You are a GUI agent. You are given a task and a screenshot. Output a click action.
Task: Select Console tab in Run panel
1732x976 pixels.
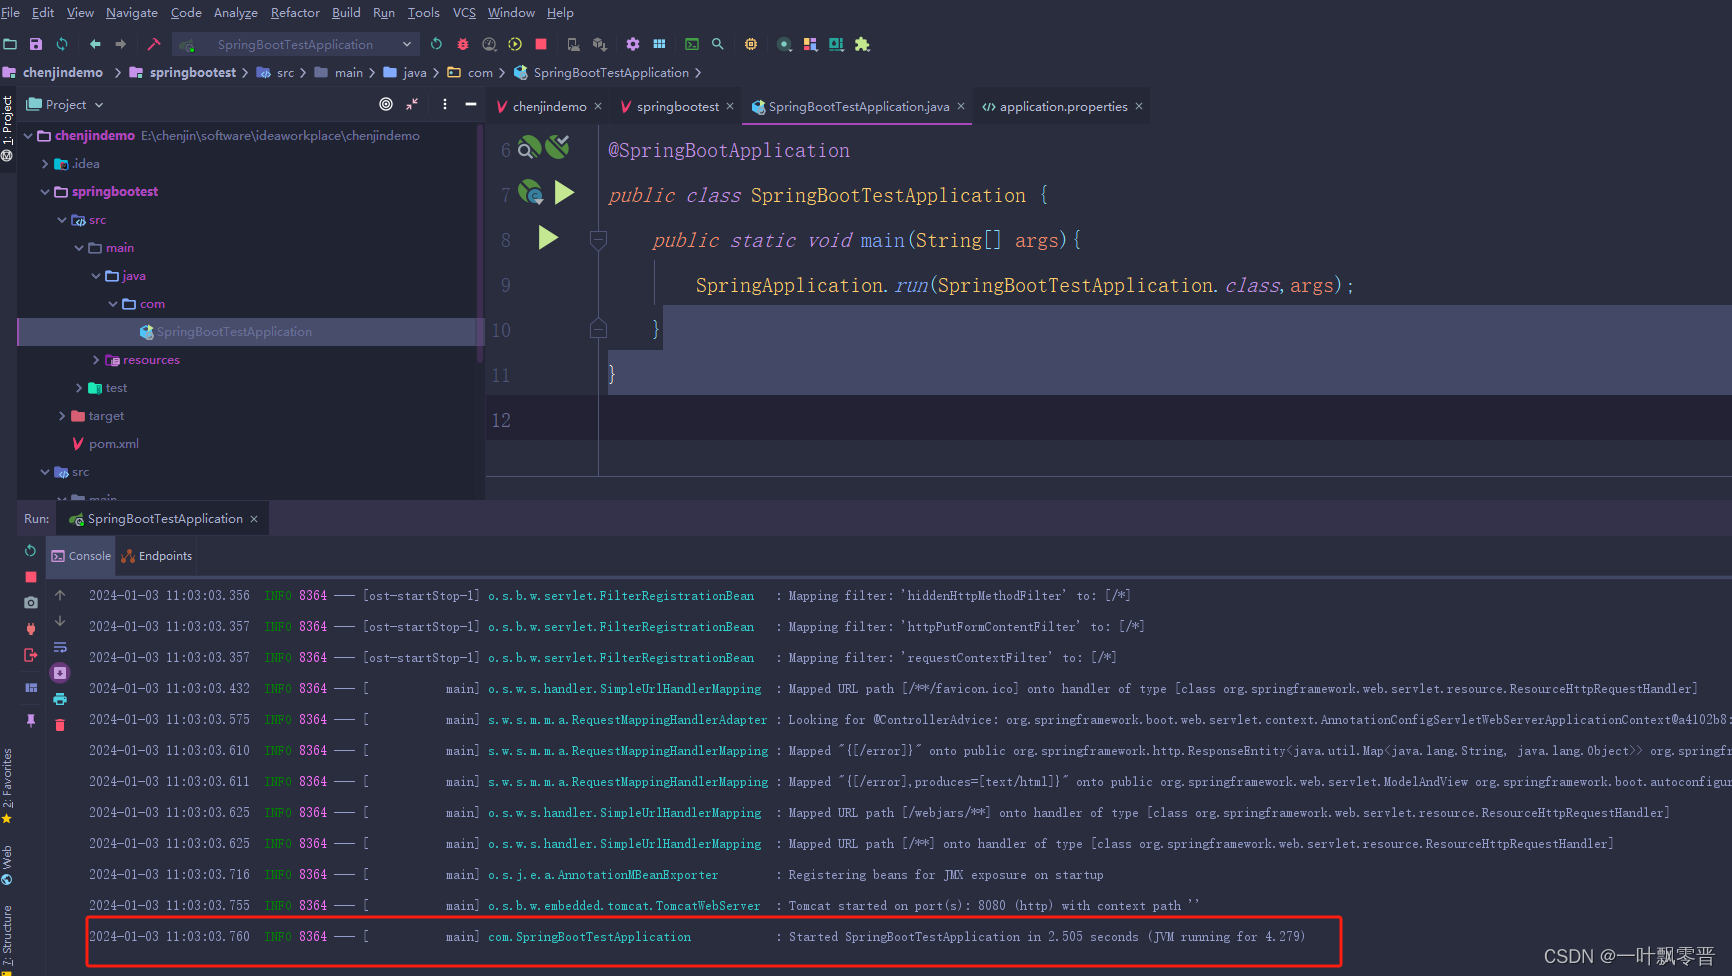point(81,556)
